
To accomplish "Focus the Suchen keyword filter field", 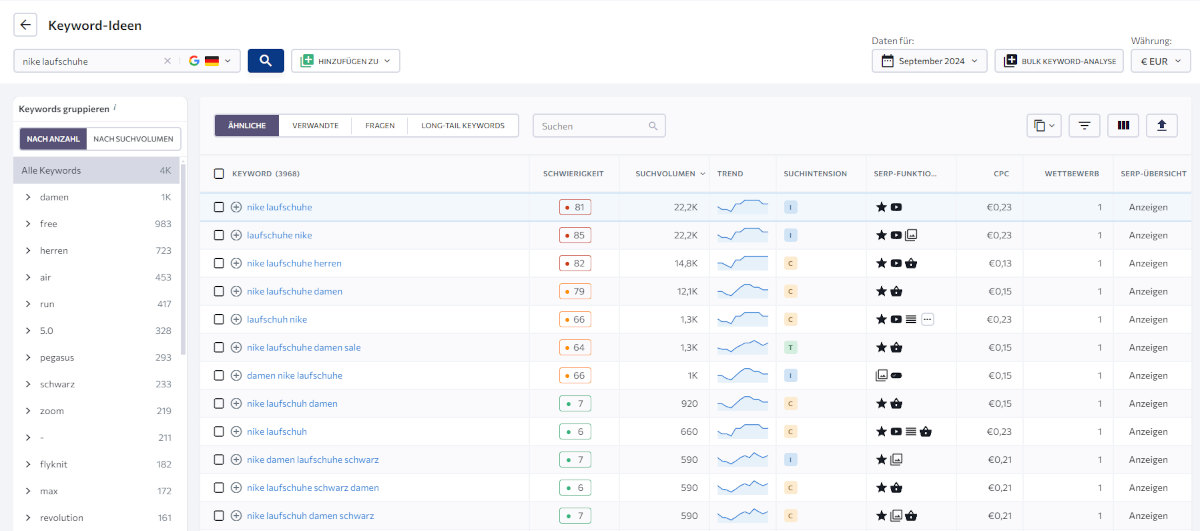I will [x=599, y=126].
